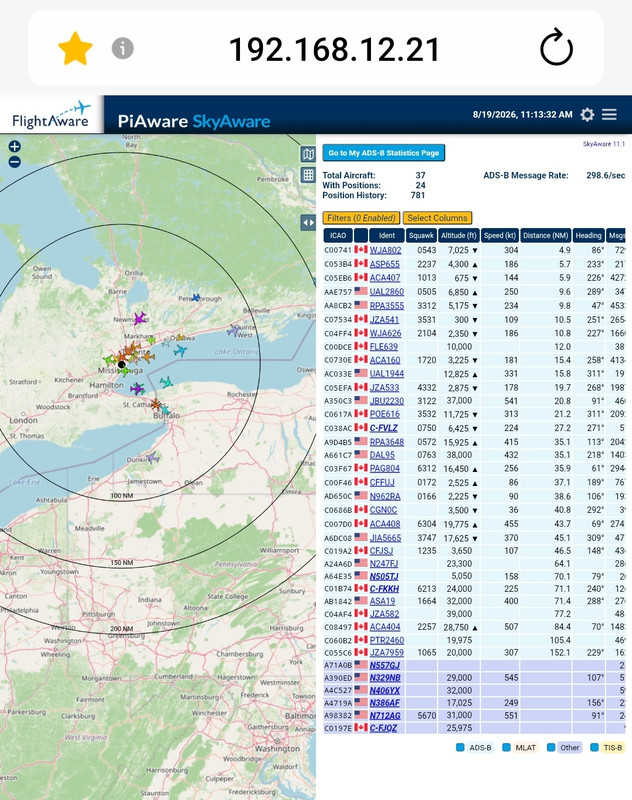
Task: Click the date and time display
Action: 522,114
